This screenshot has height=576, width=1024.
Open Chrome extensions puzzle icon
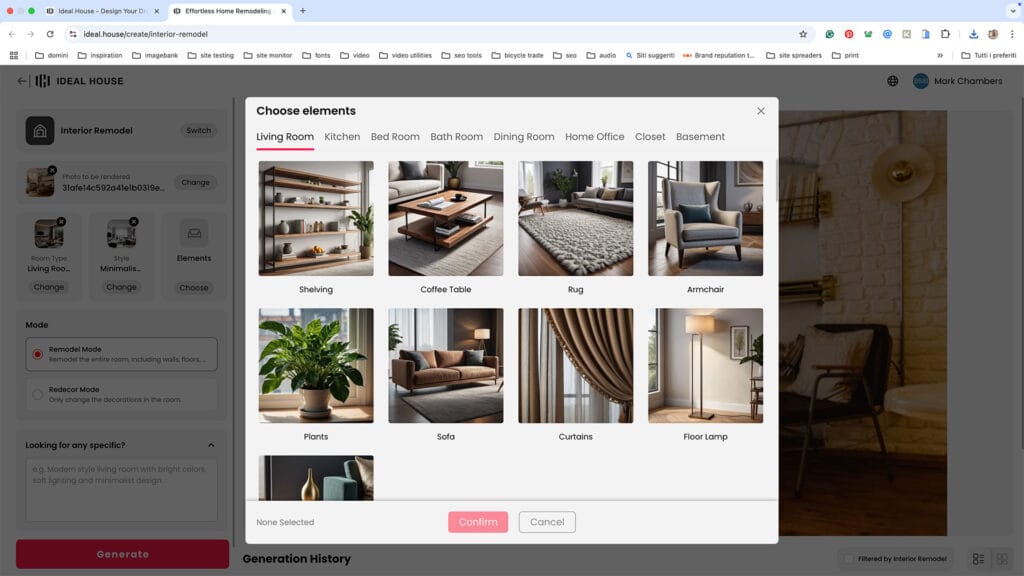tap(945, 34)
